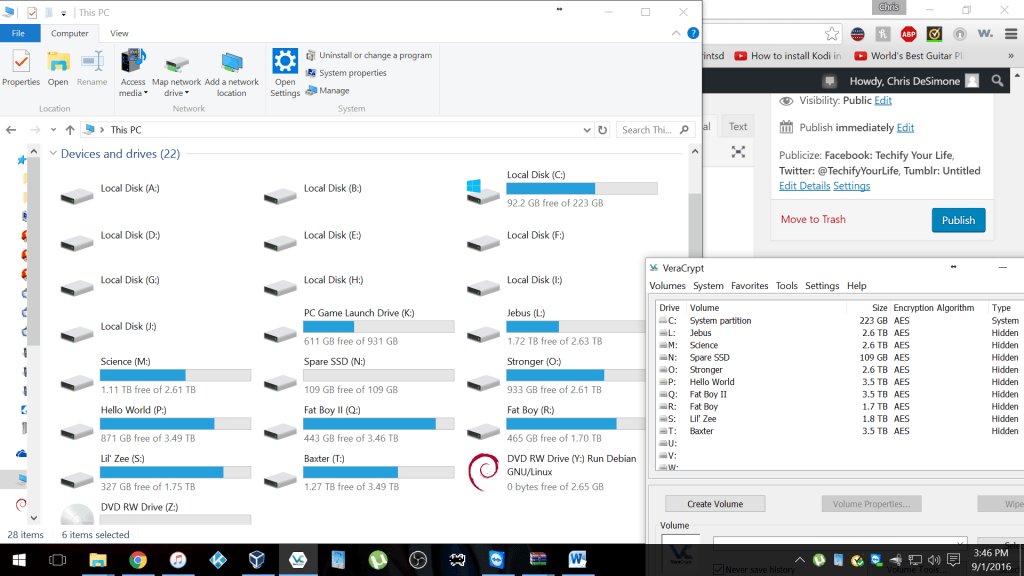This screenshot has height=576, width=1024.
Task: Select the Spare SSD (N:) drive
Action: tap(358, 375)
